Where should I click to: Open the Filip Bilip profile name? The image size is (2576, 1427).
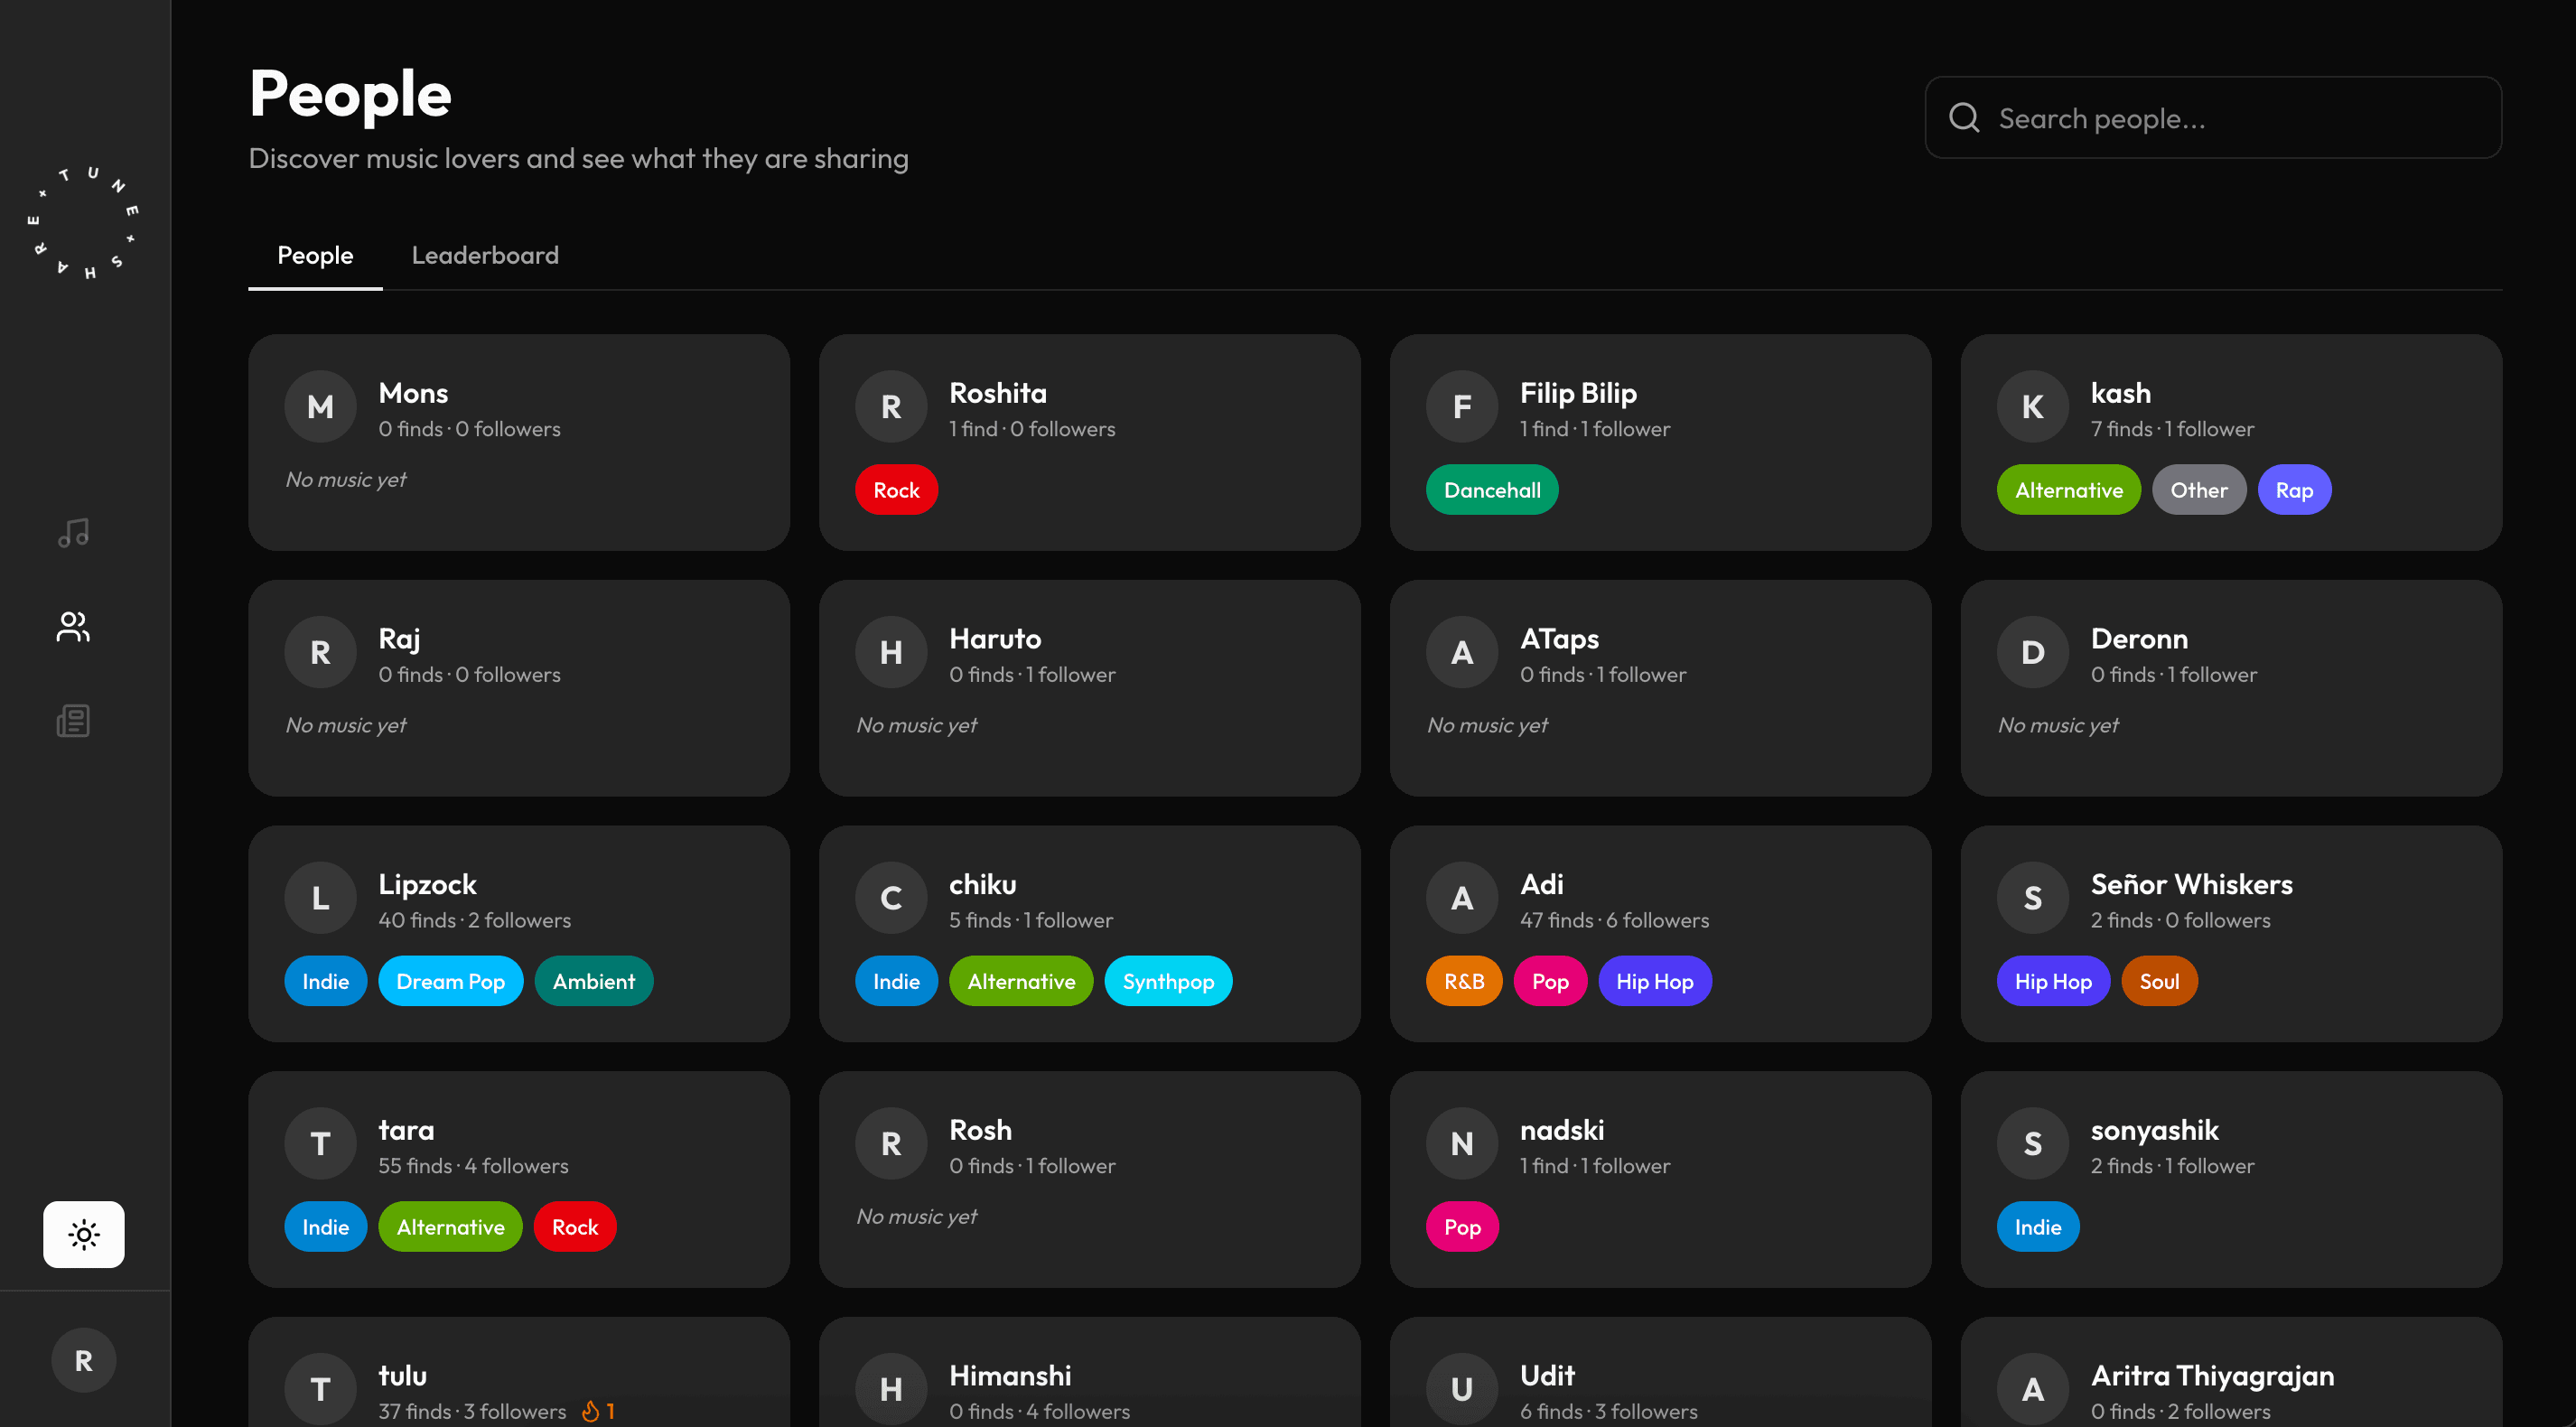[x=1578, y=393]
